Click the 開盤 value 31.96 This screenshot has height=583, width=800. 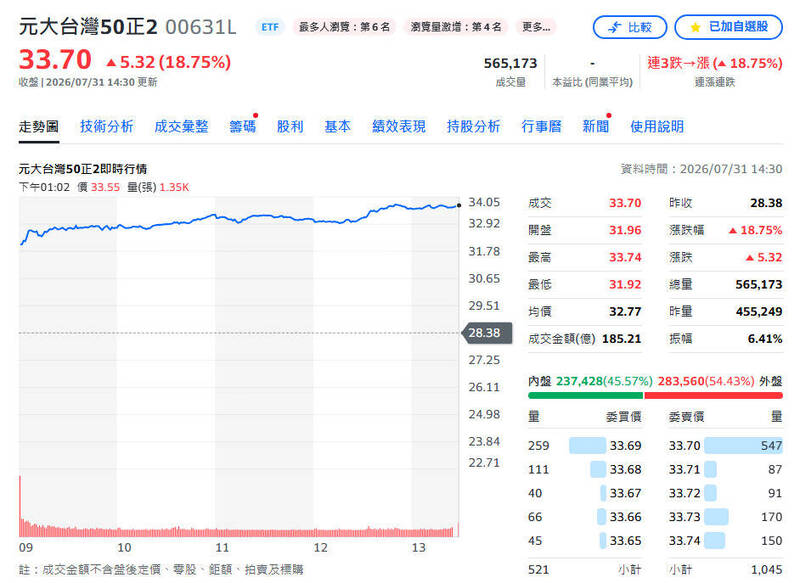pos(625,230)
